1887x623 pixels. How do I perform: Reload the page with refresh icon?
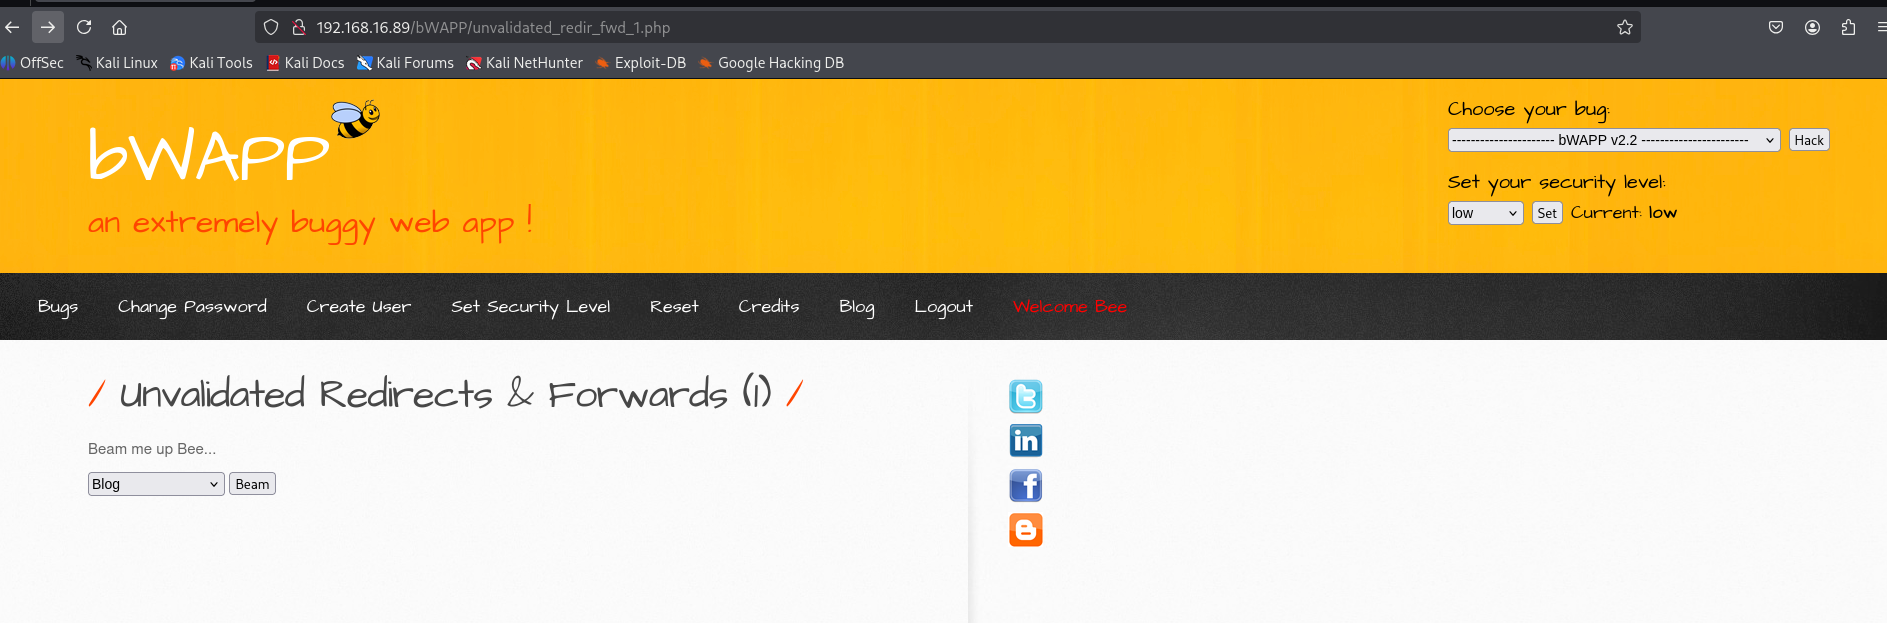(84, 27)
